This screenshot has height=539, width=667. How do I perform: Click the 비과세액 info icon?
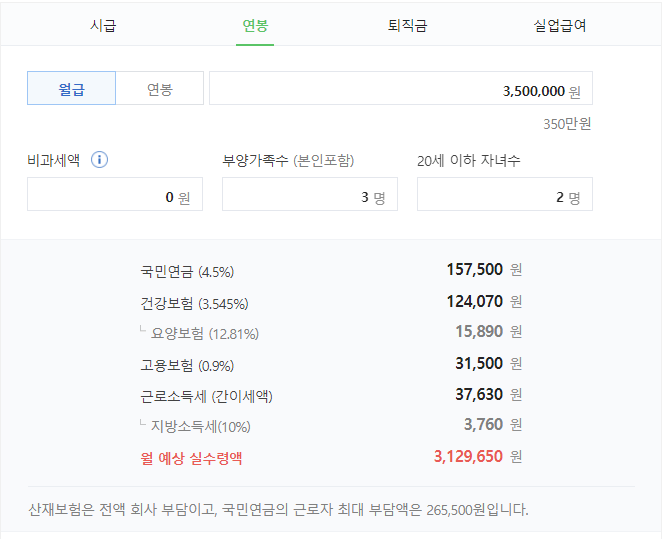[x=99, y=160]
